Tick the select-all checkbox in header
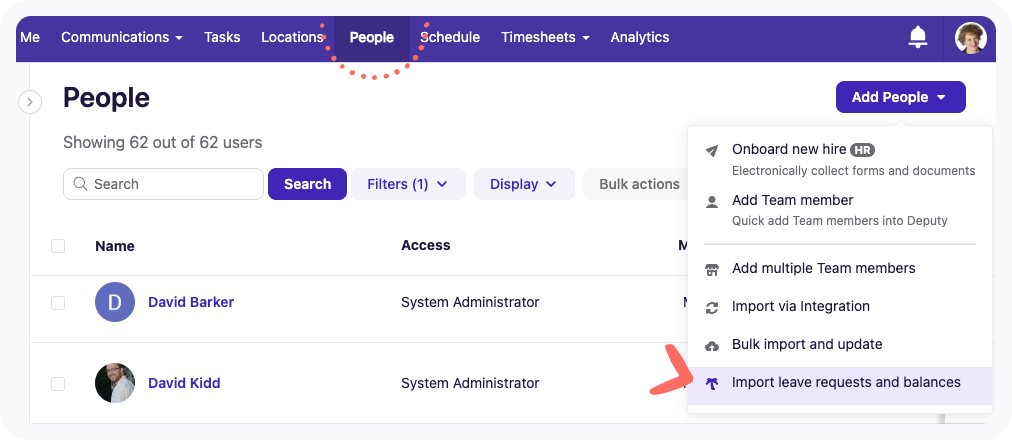 pos(58,246)
